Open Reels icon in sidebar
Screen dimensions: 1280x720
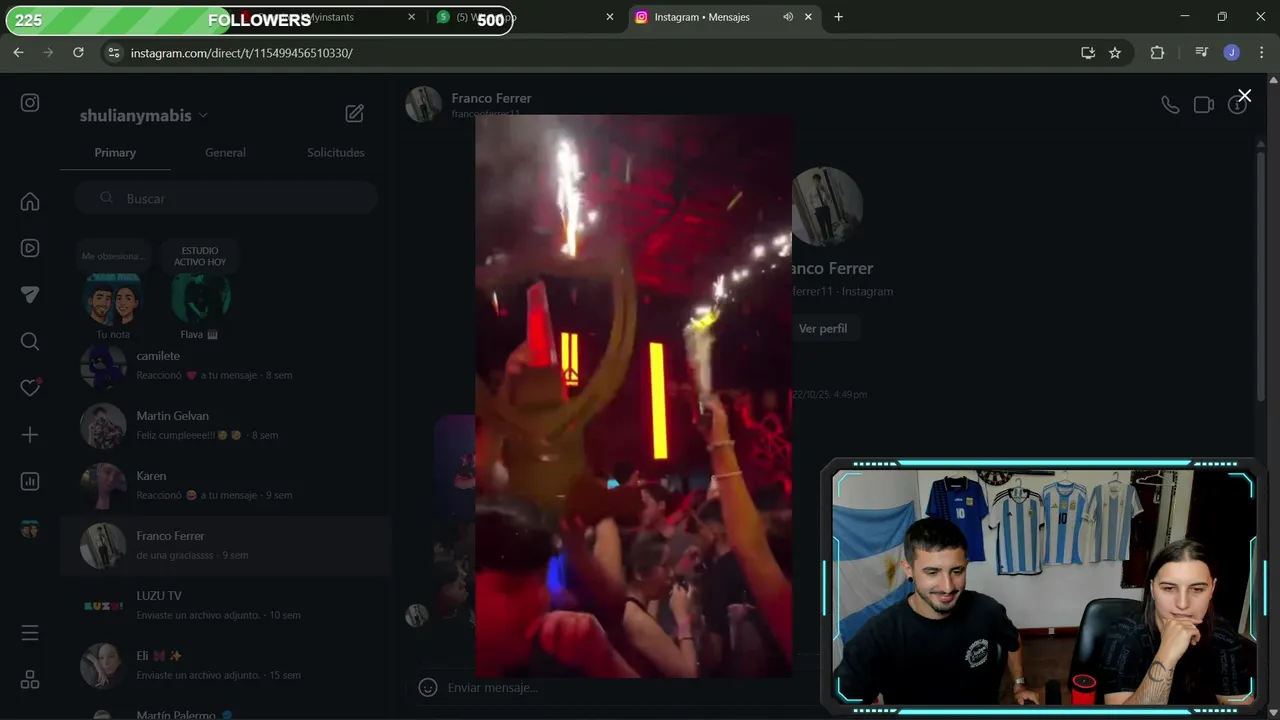point(30,248)
